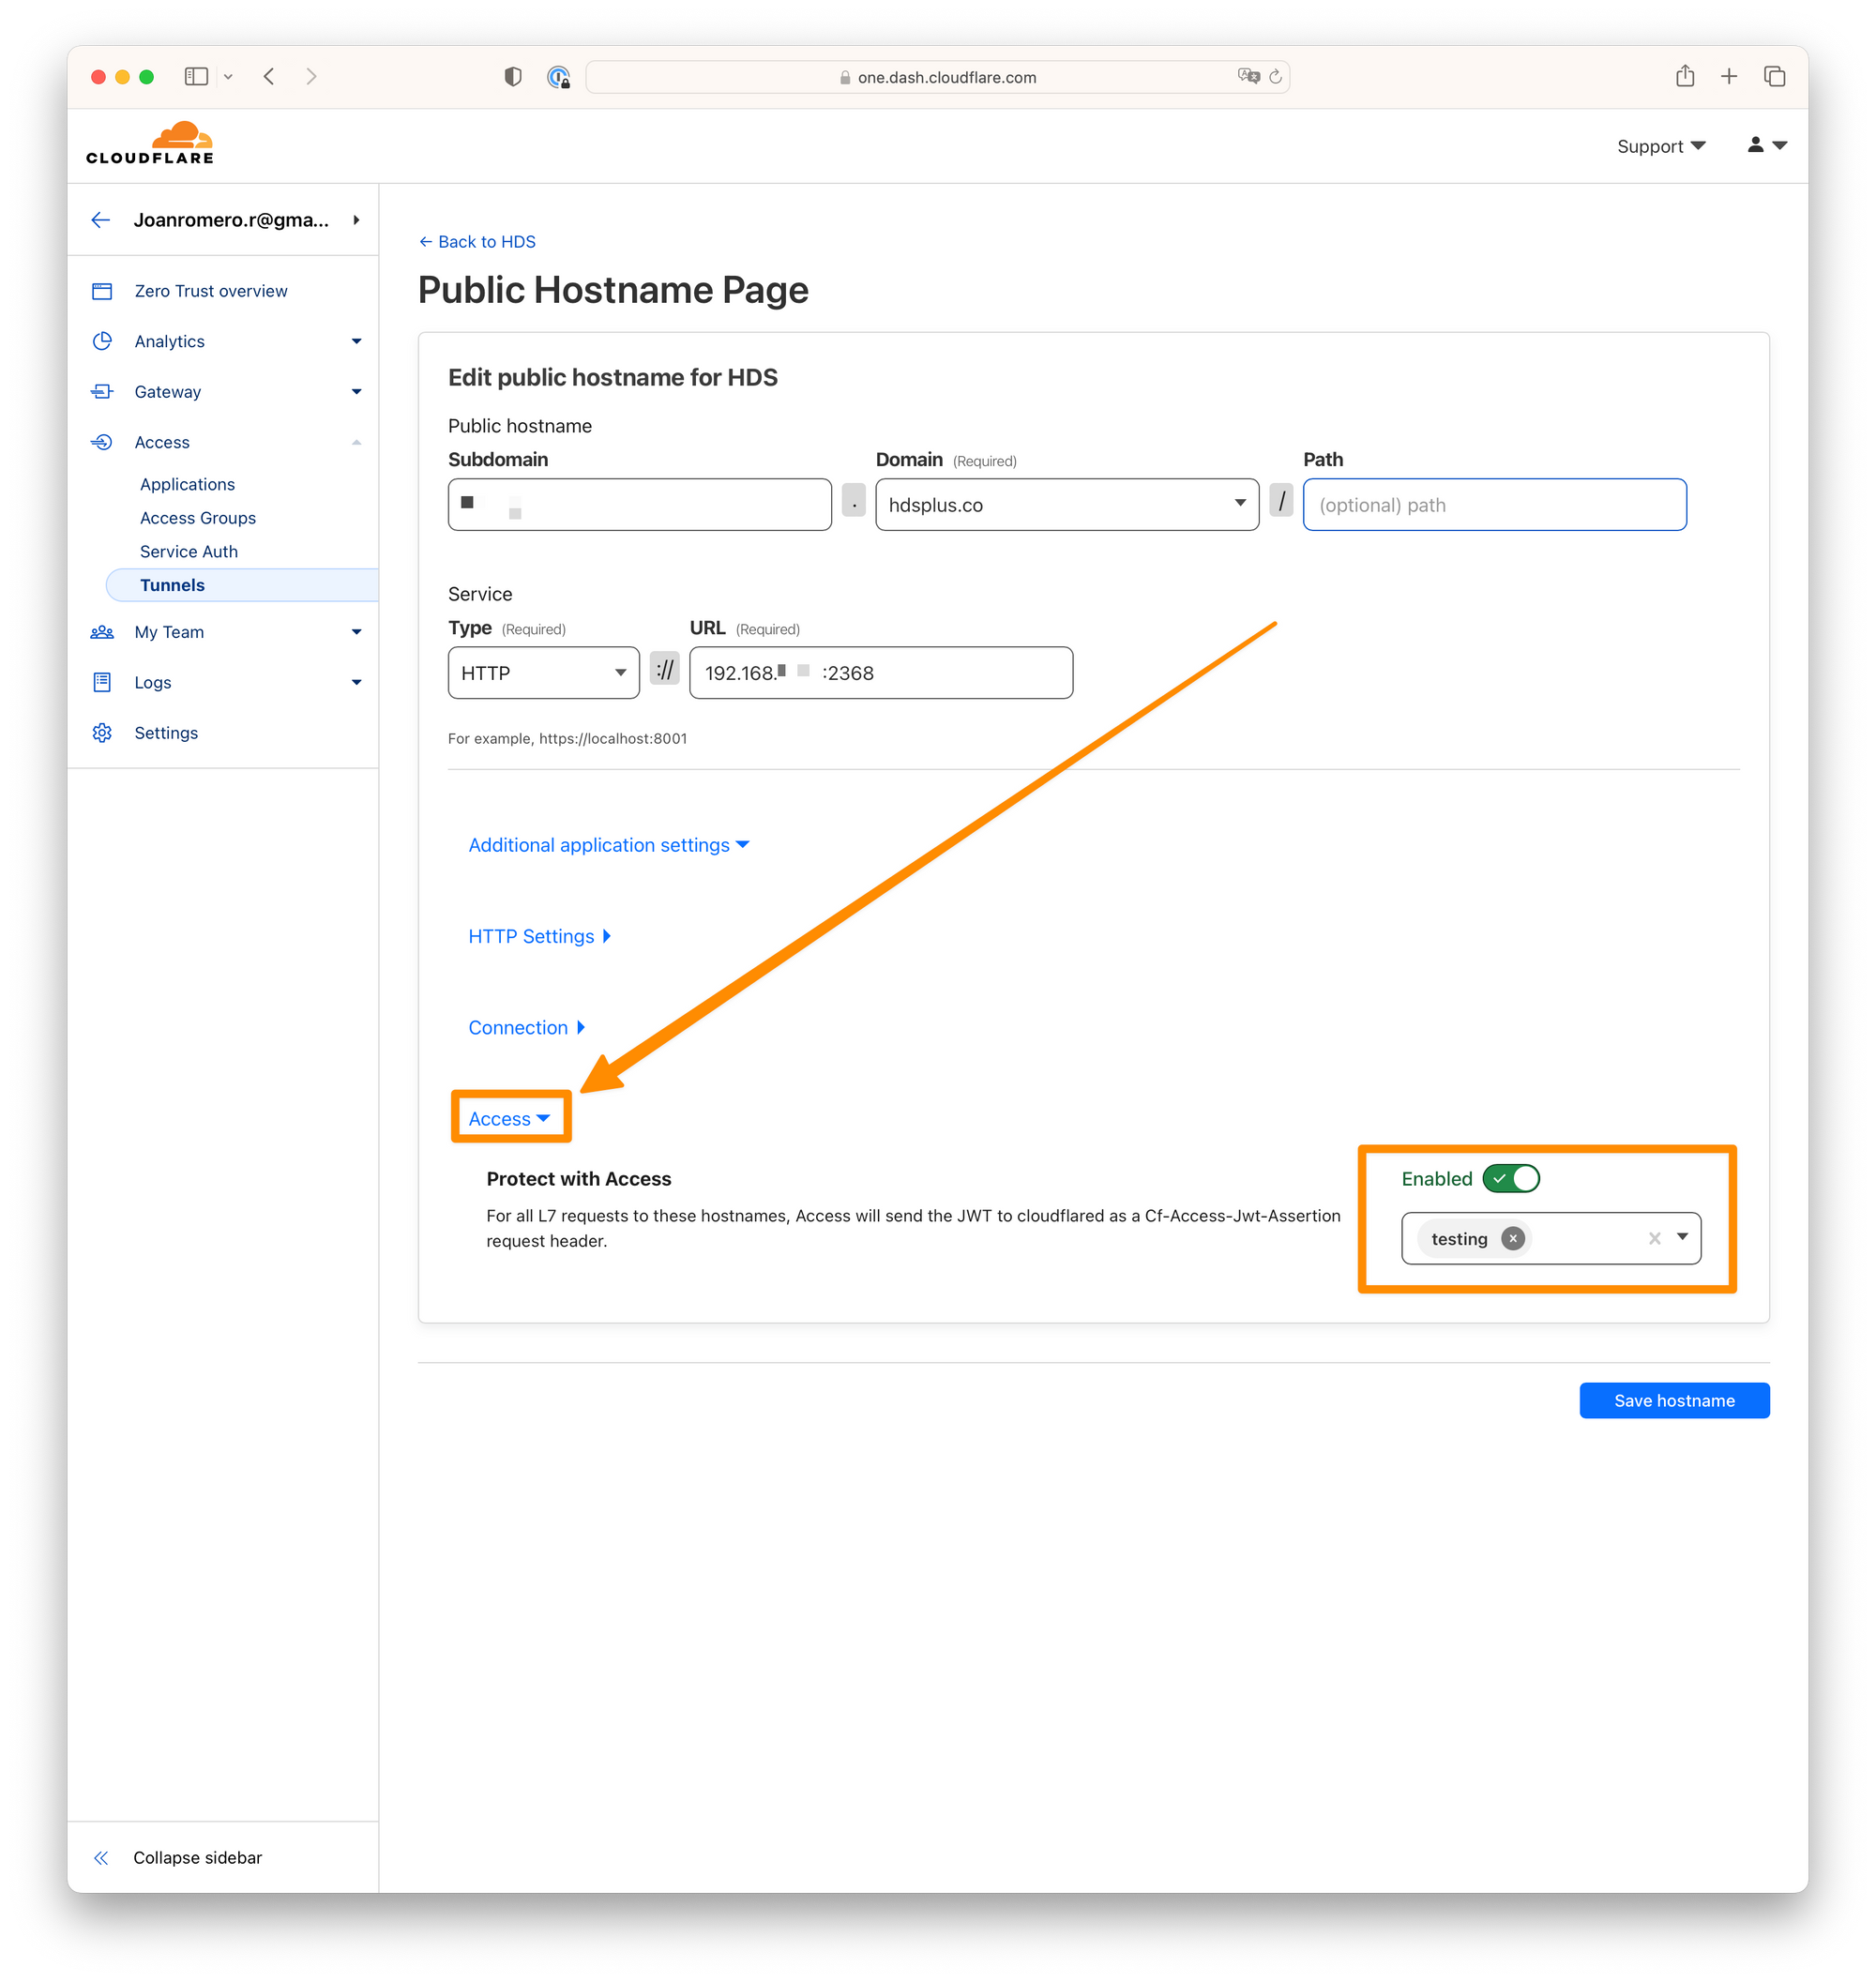
Task: Click the Logs document icon
Action: (x=102, y=682)
